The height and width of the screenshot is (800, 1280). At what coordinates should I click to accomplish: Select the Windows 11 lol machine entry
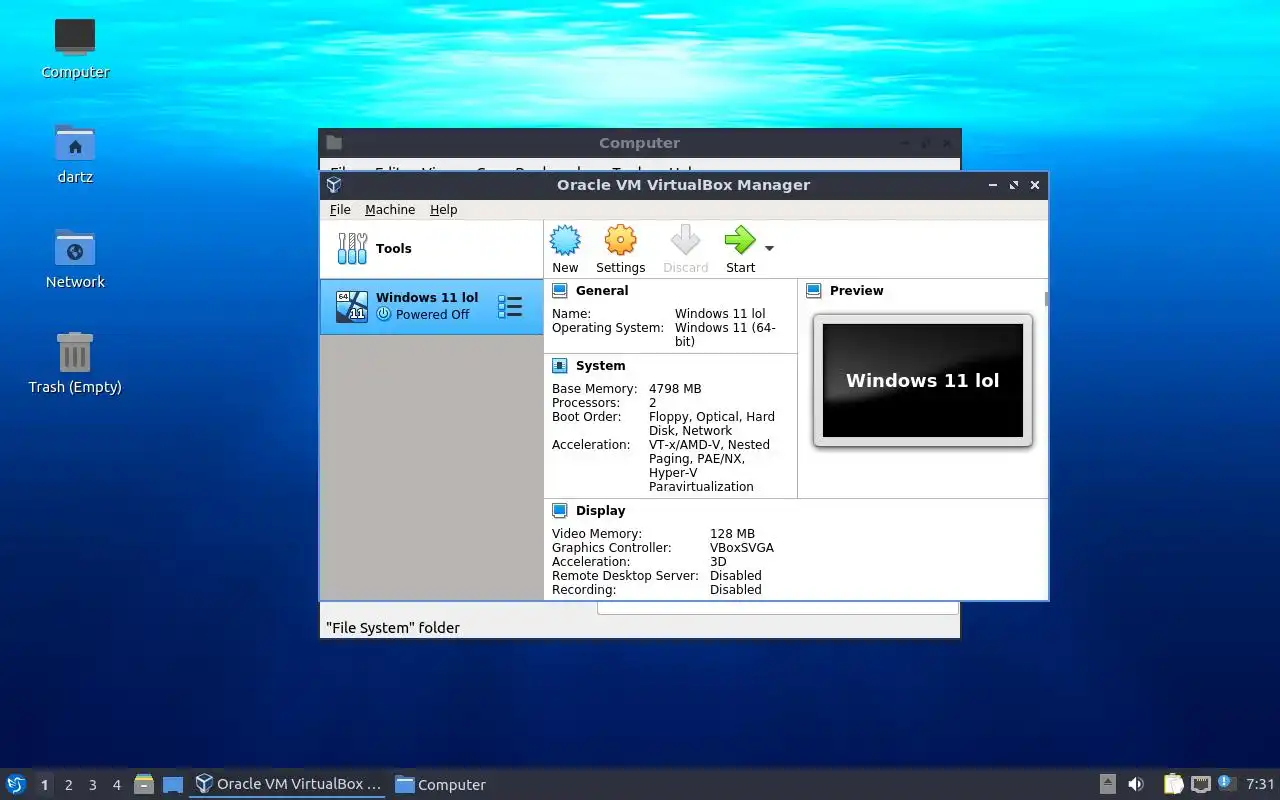point(431,306)
